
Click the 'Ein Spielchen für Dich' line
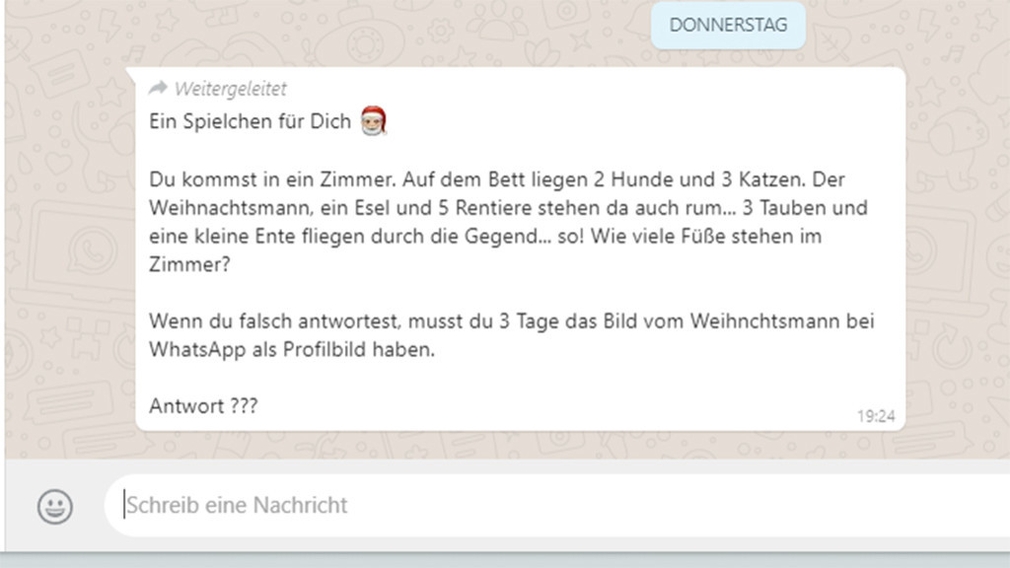pos(250,121)
